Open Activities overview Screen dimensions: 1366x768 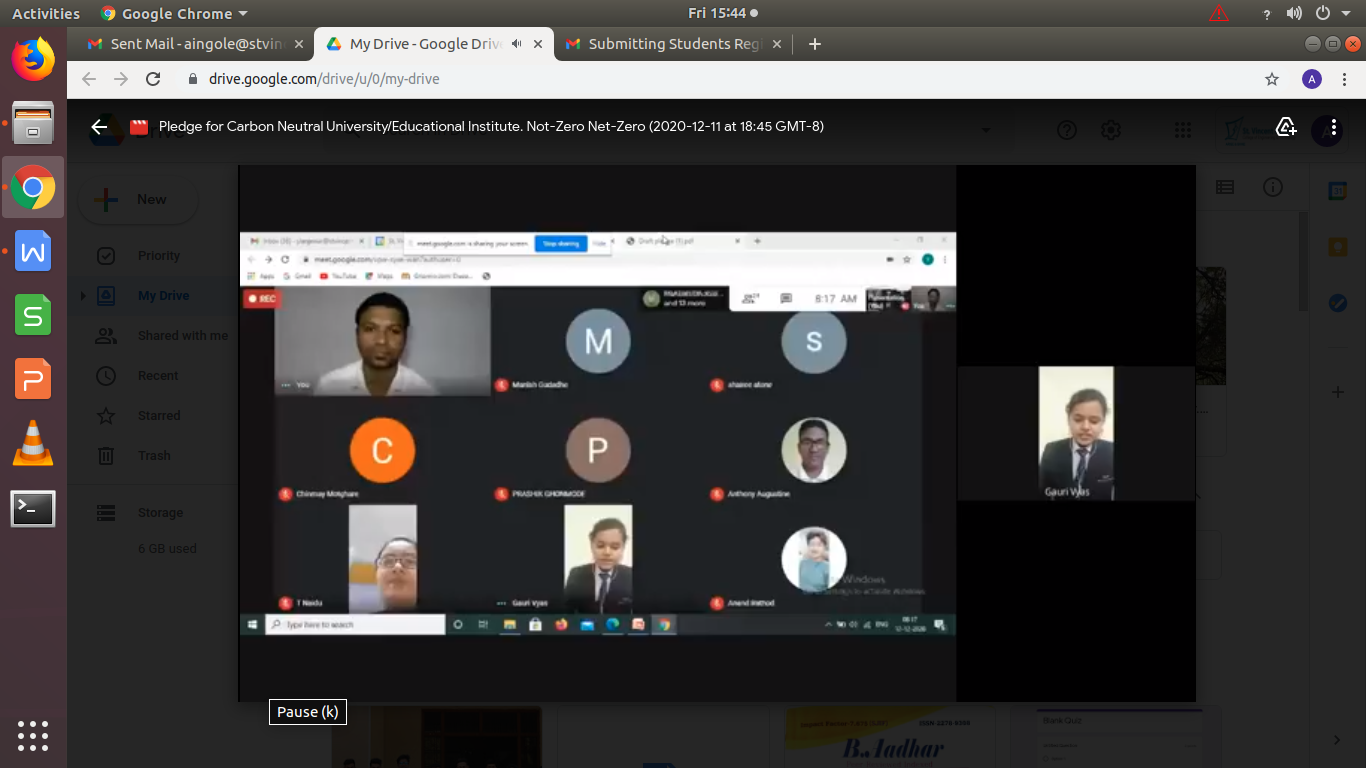46,13
